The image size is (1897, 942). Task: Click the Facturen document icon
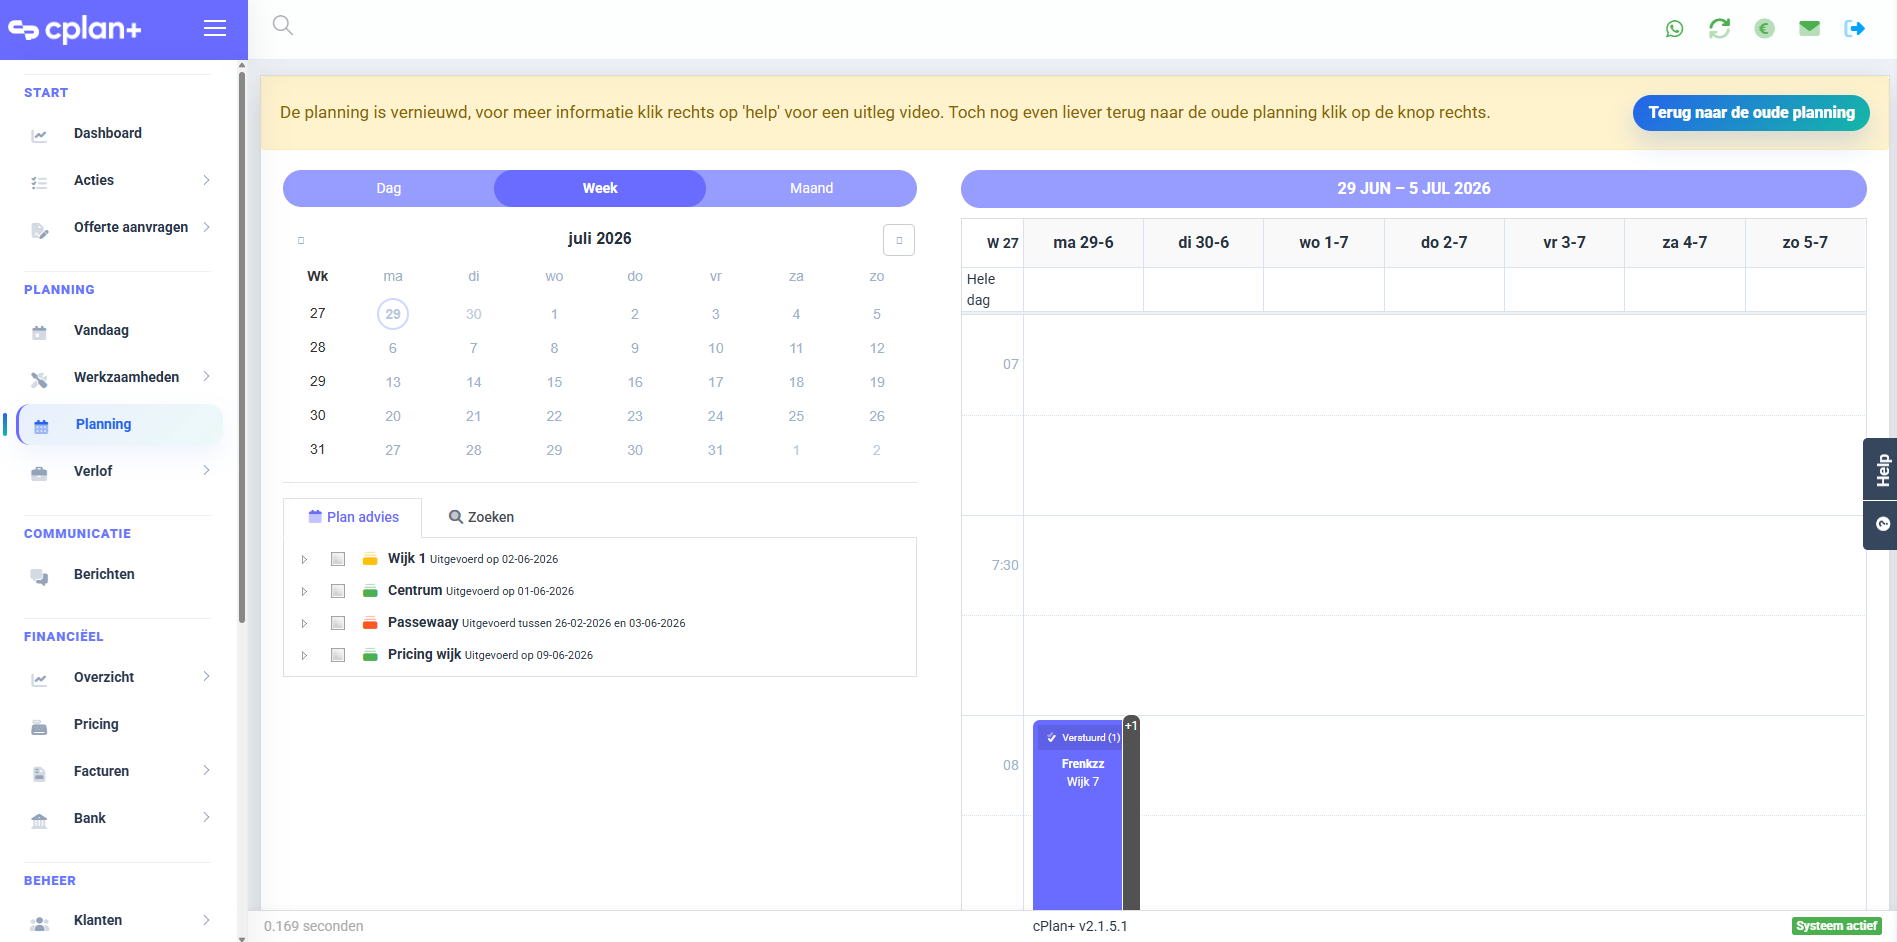point(39,773)
